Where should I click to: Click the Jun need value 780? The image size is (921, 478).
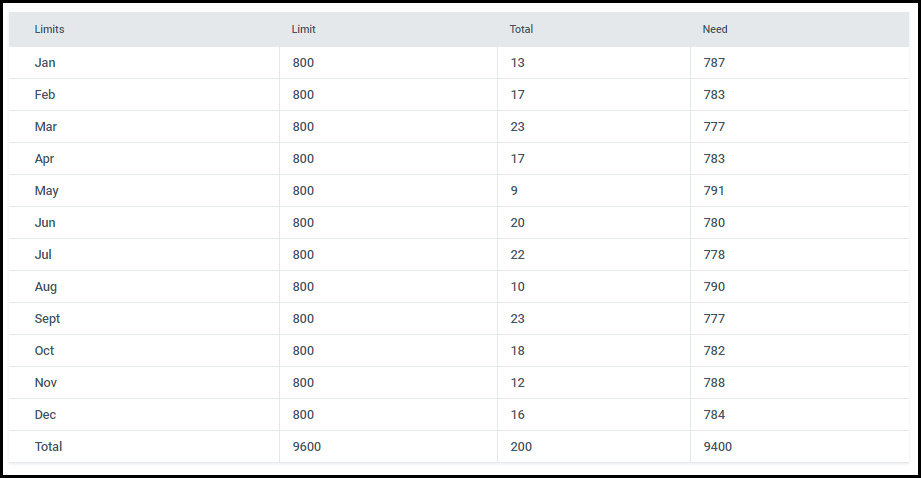click(x=714, y=223)
